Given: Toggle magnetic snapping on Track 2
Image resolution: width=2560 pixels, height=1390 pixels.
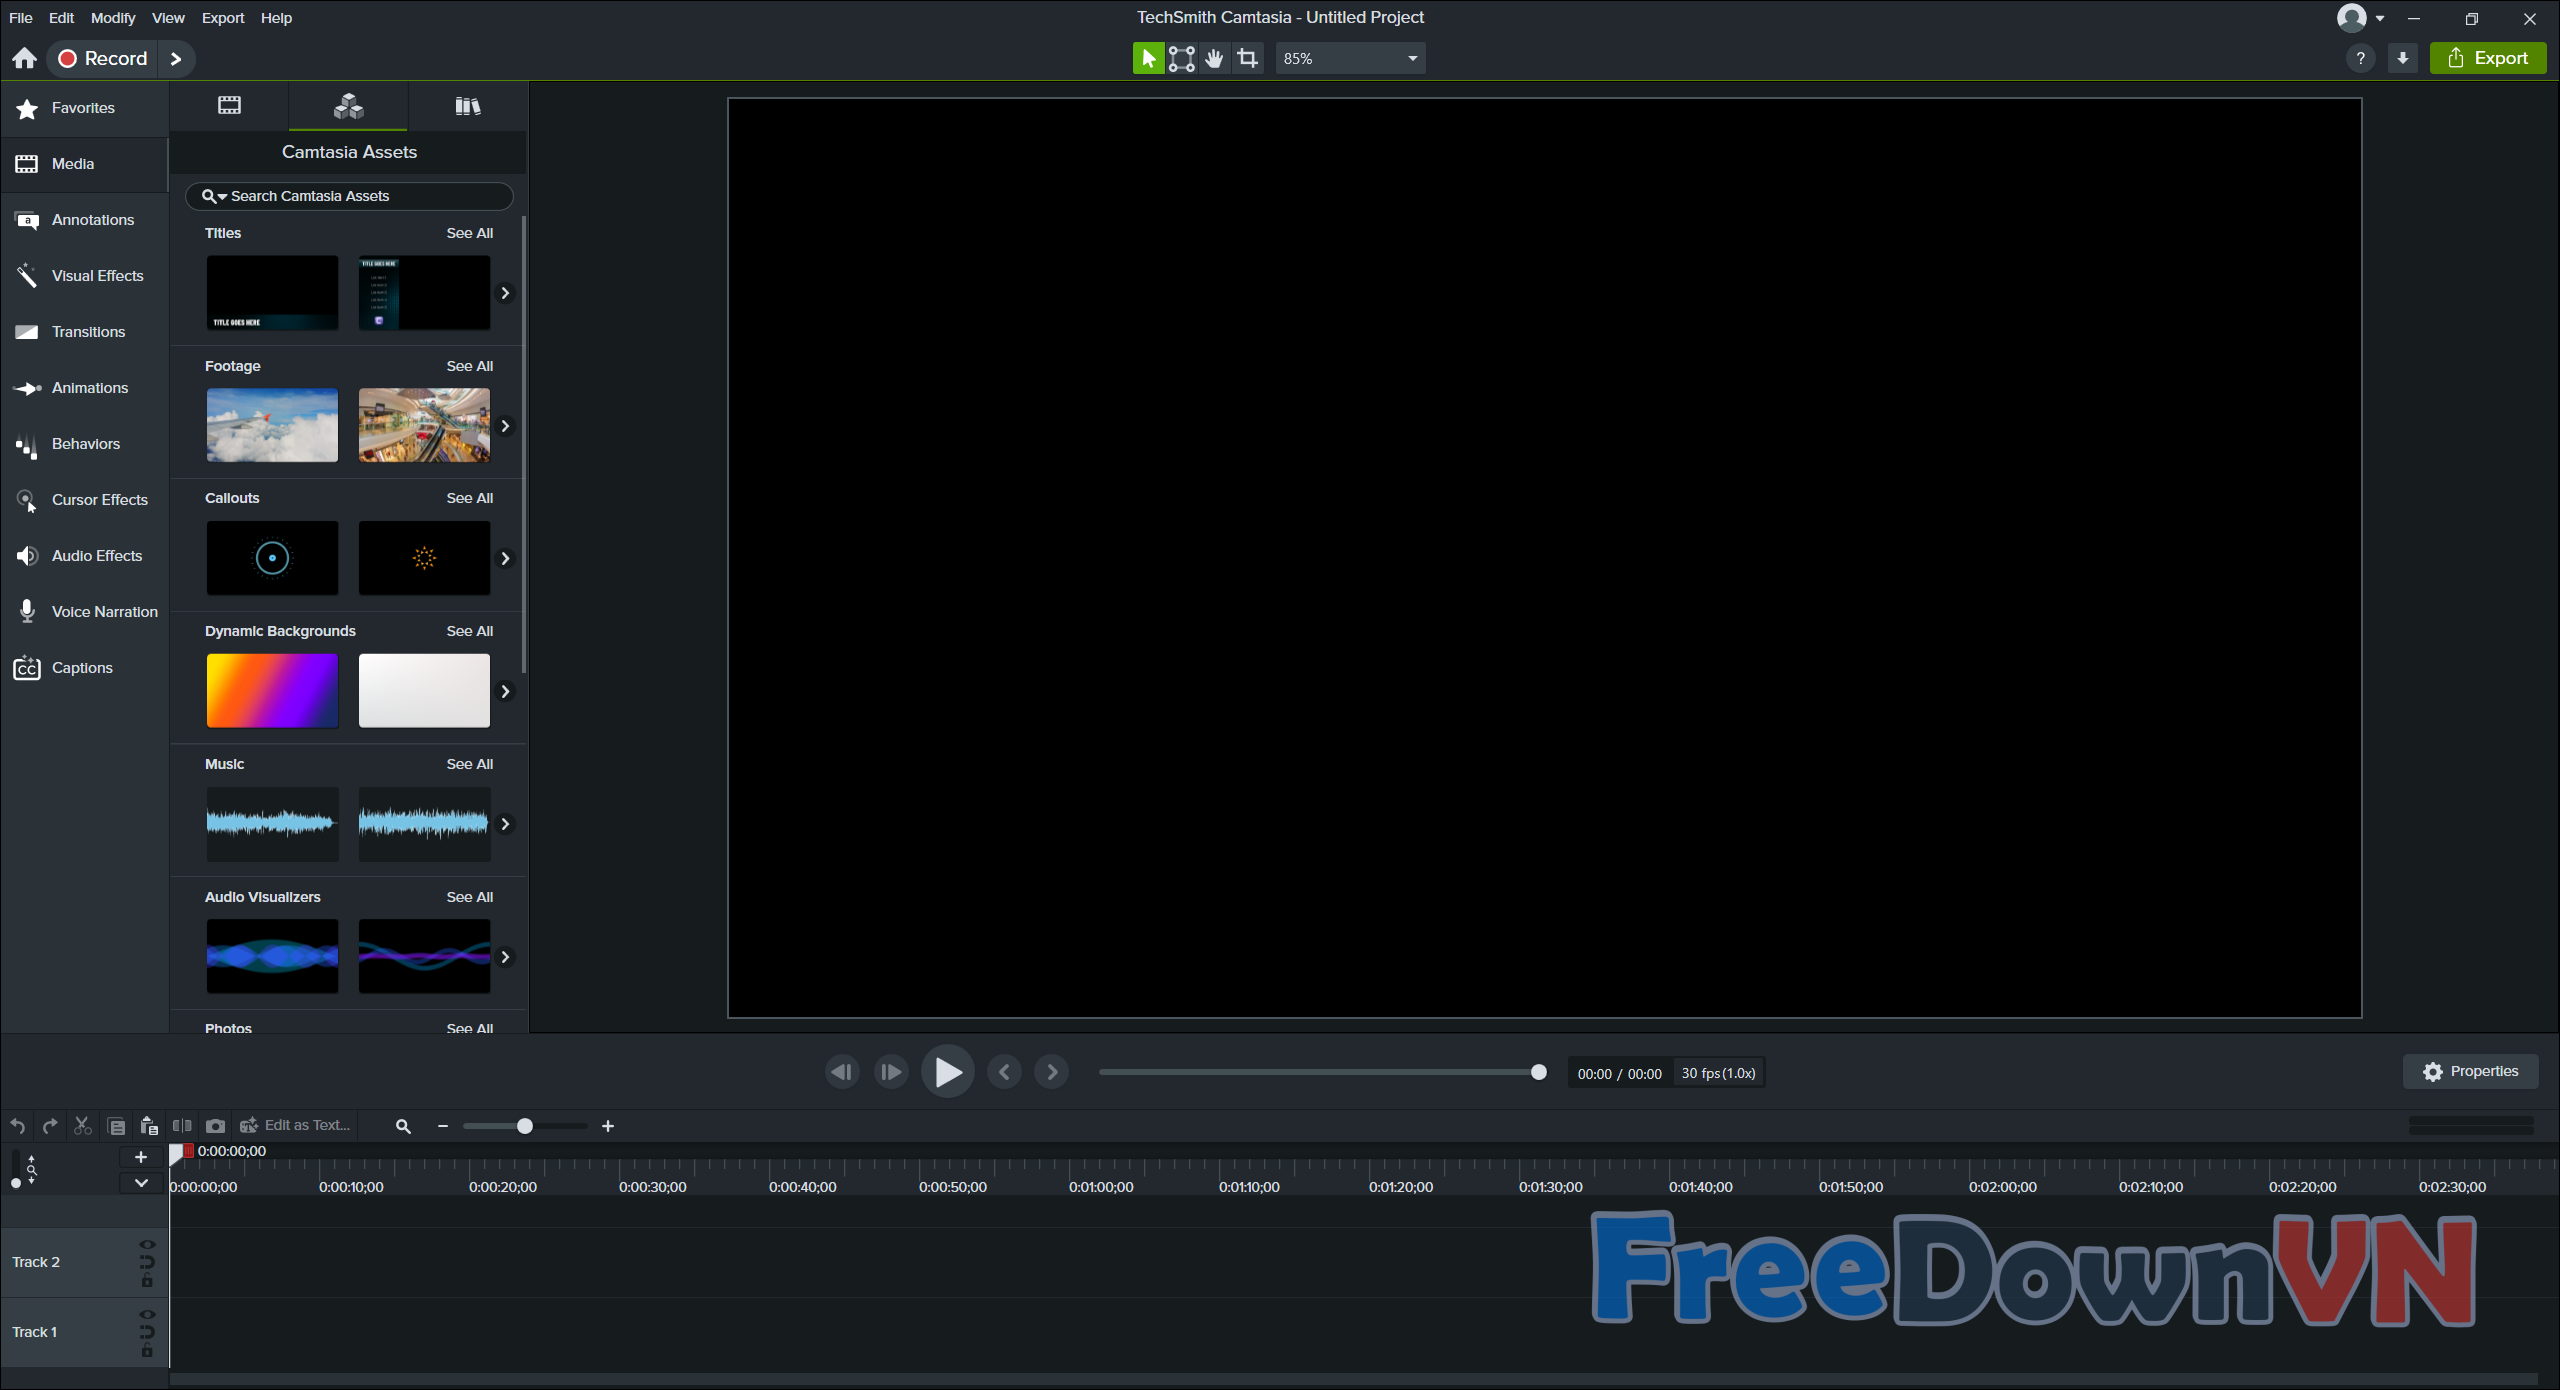Looking at the screenshot, I should (147, 1262).
